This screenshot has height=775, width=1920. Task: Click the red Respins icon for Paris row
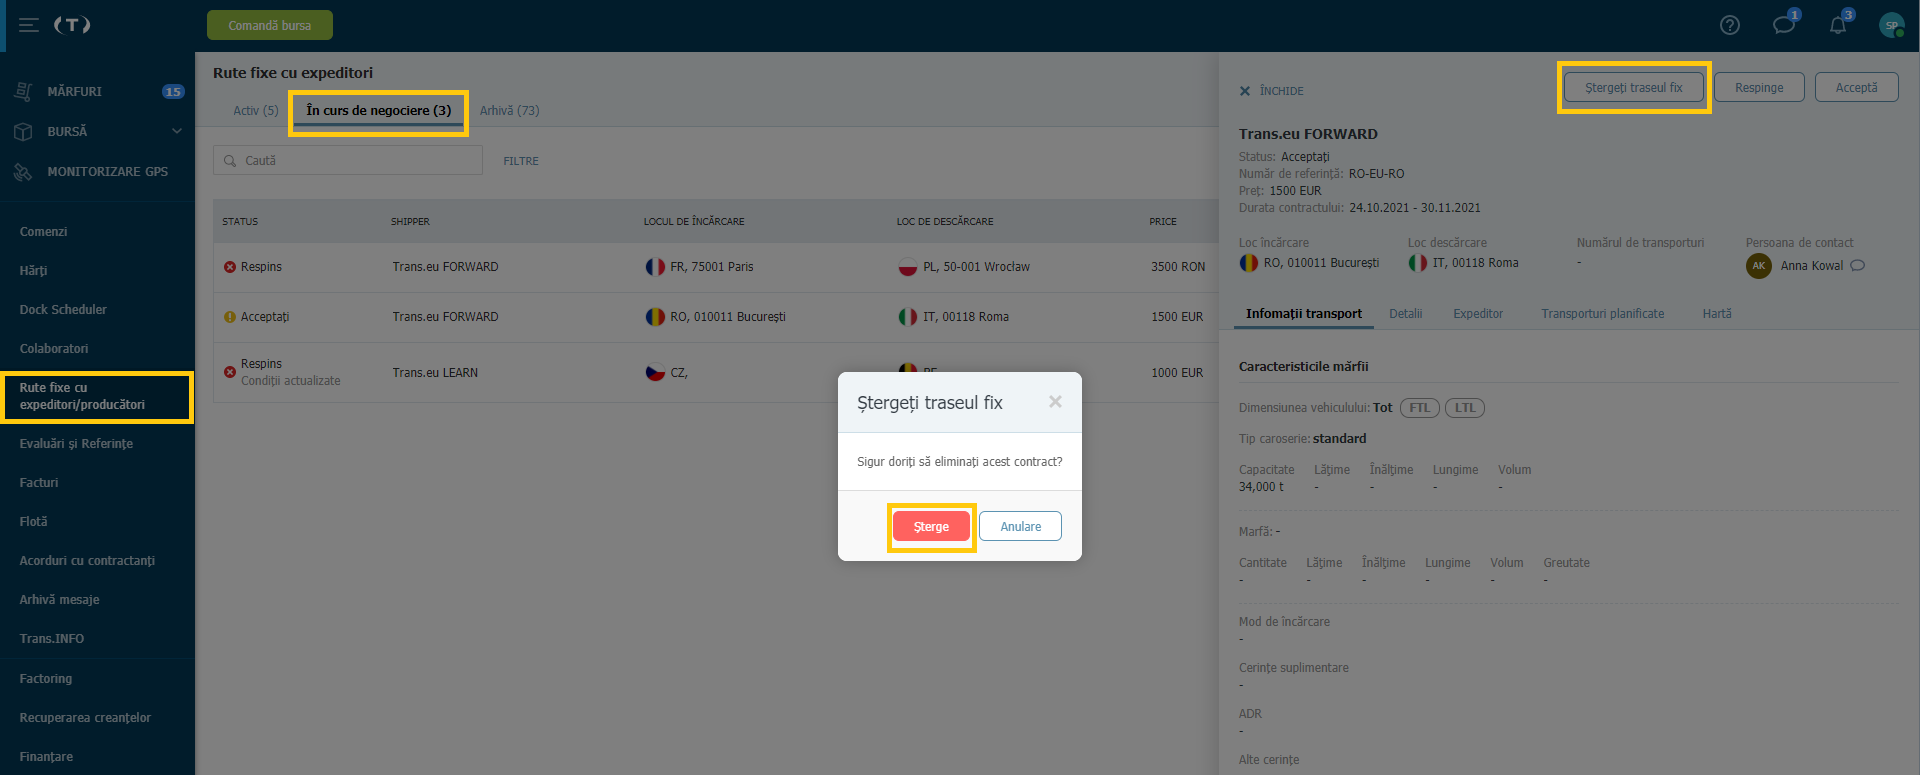(x=230, y=267)
